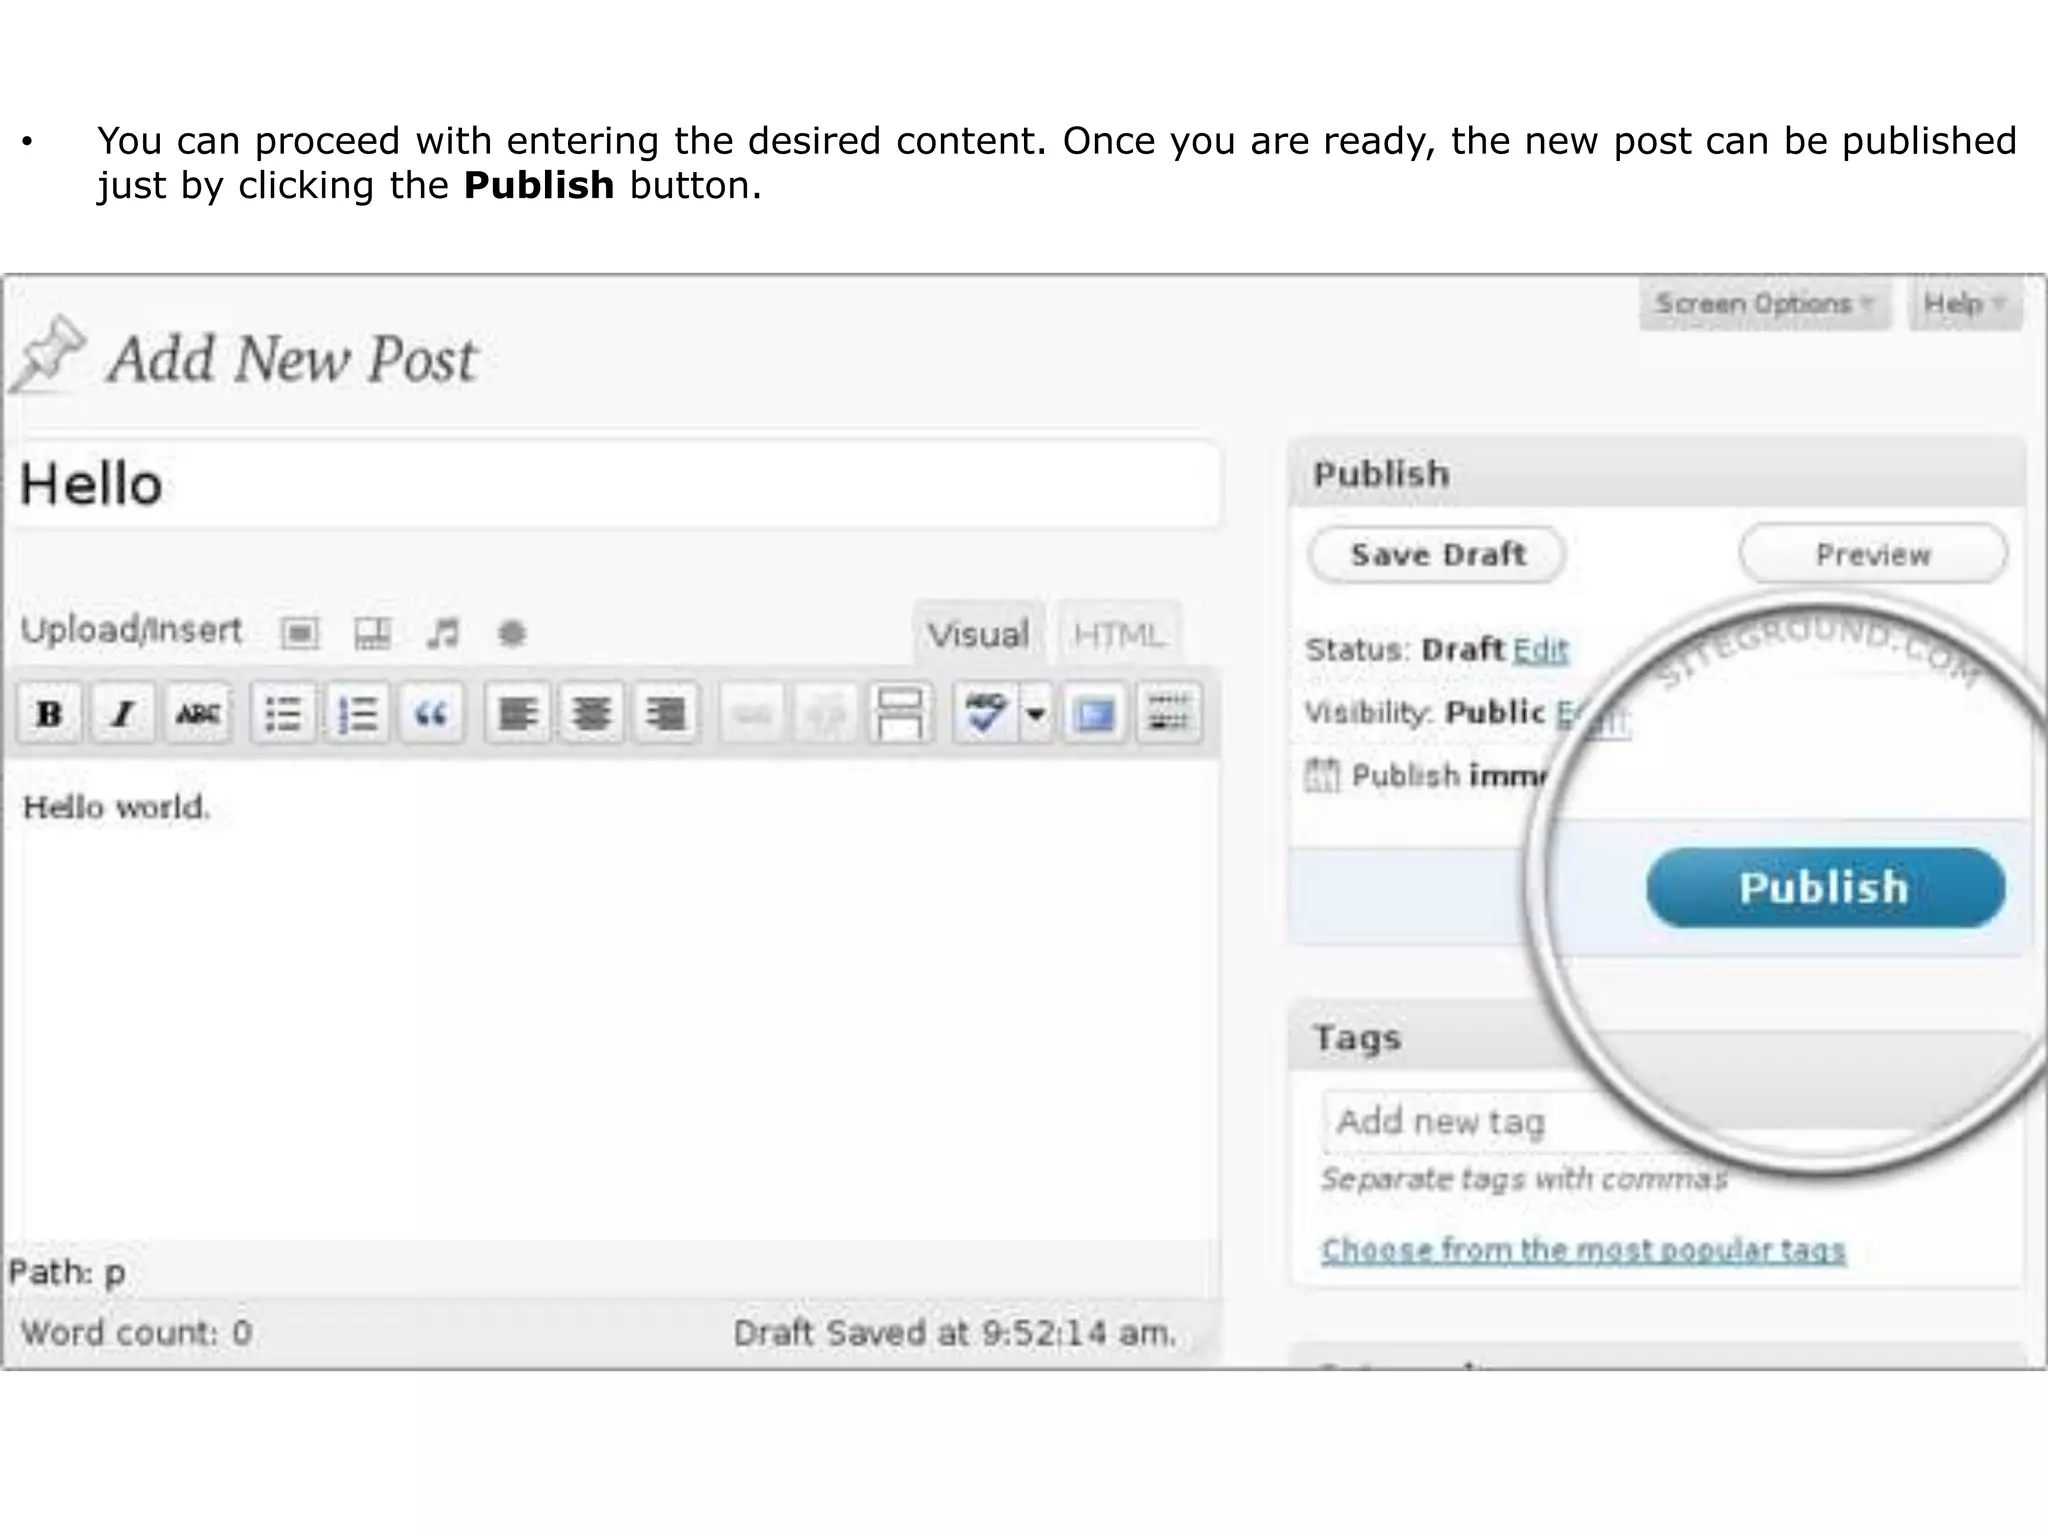
Task: Click the Add Video icon
Action: (x=372, y=633)
